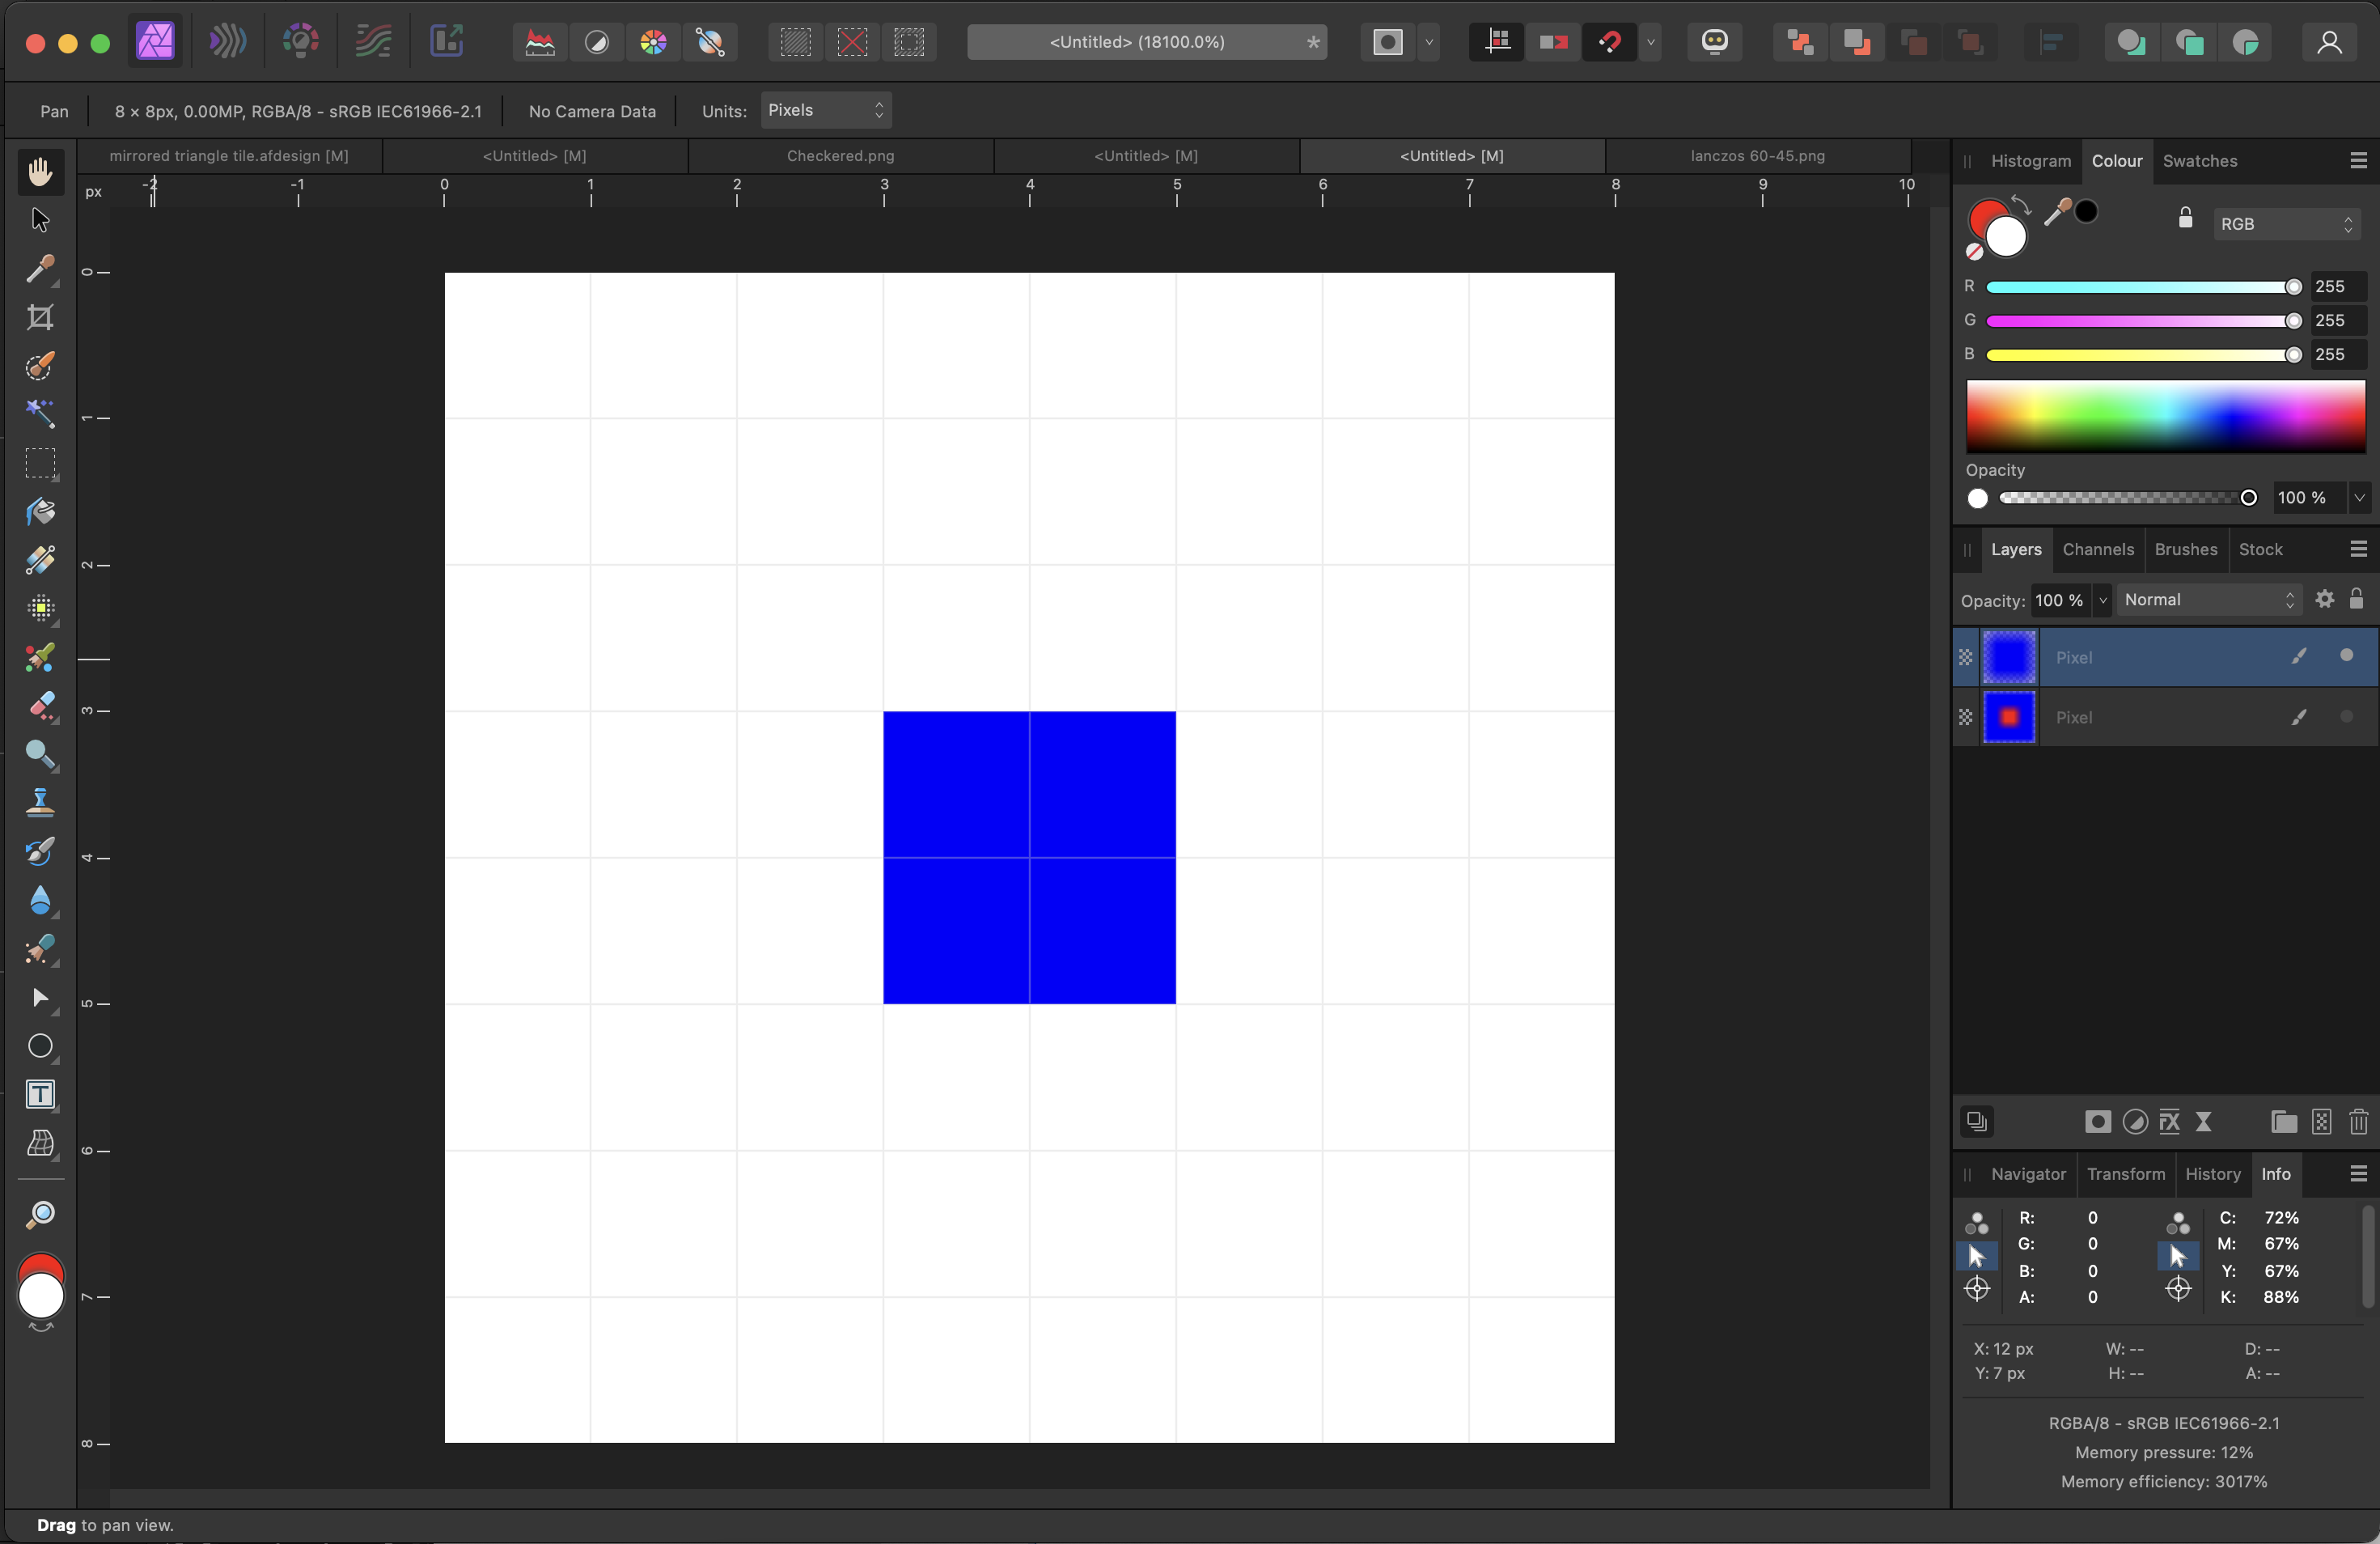This screenshot has height=1544, width=2380.
Task: Select the Zoom magnifier tool
Action: click(x=40, y=1215)
